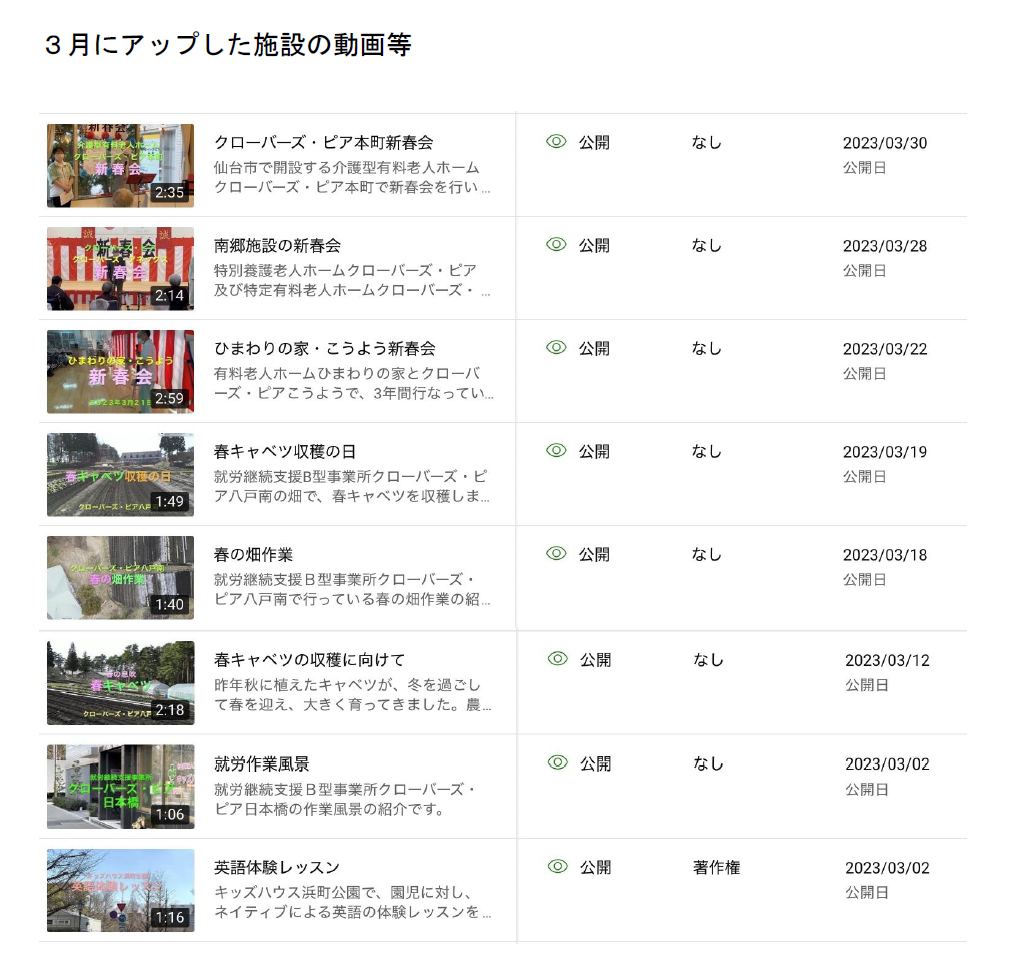Click the date 2023/03/22

(885, 349)
